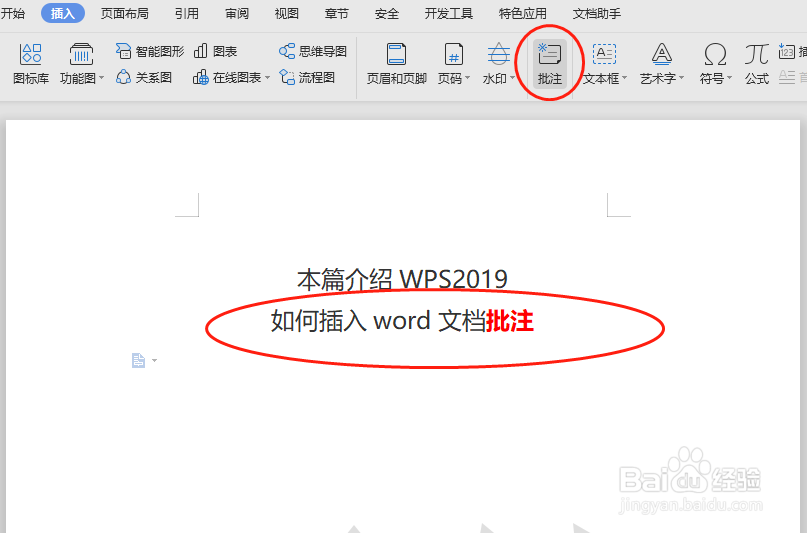Click the numbering icon right of 公式

pyautogui.click(x=786, y=51)
